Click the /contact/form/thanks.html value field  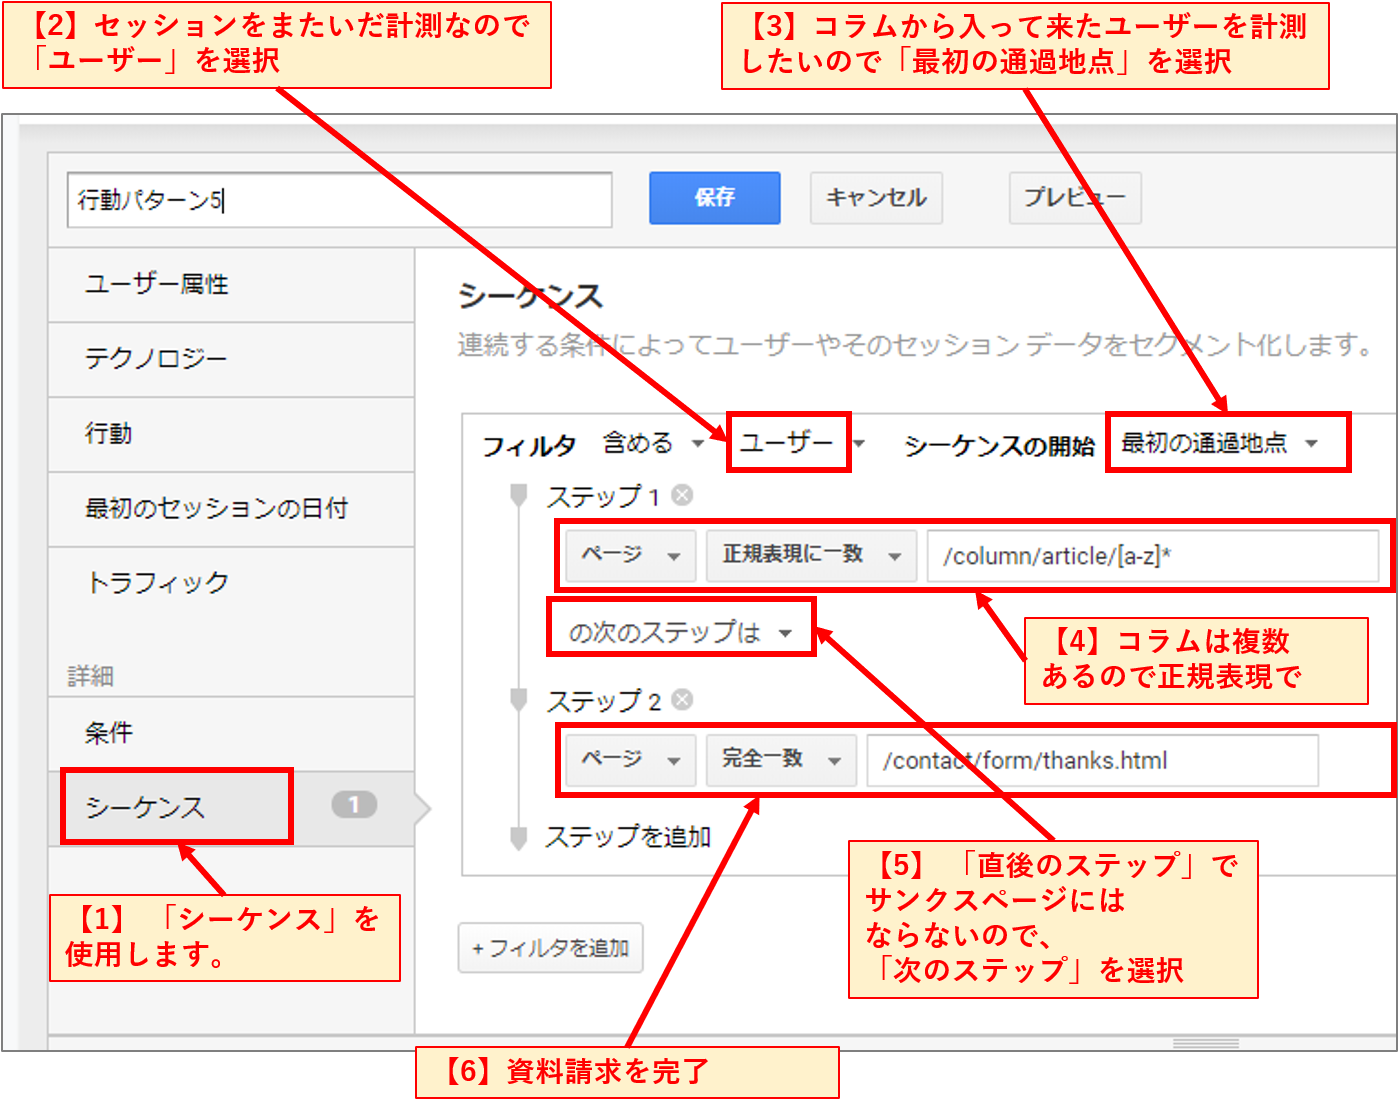tap(1091, 761)
